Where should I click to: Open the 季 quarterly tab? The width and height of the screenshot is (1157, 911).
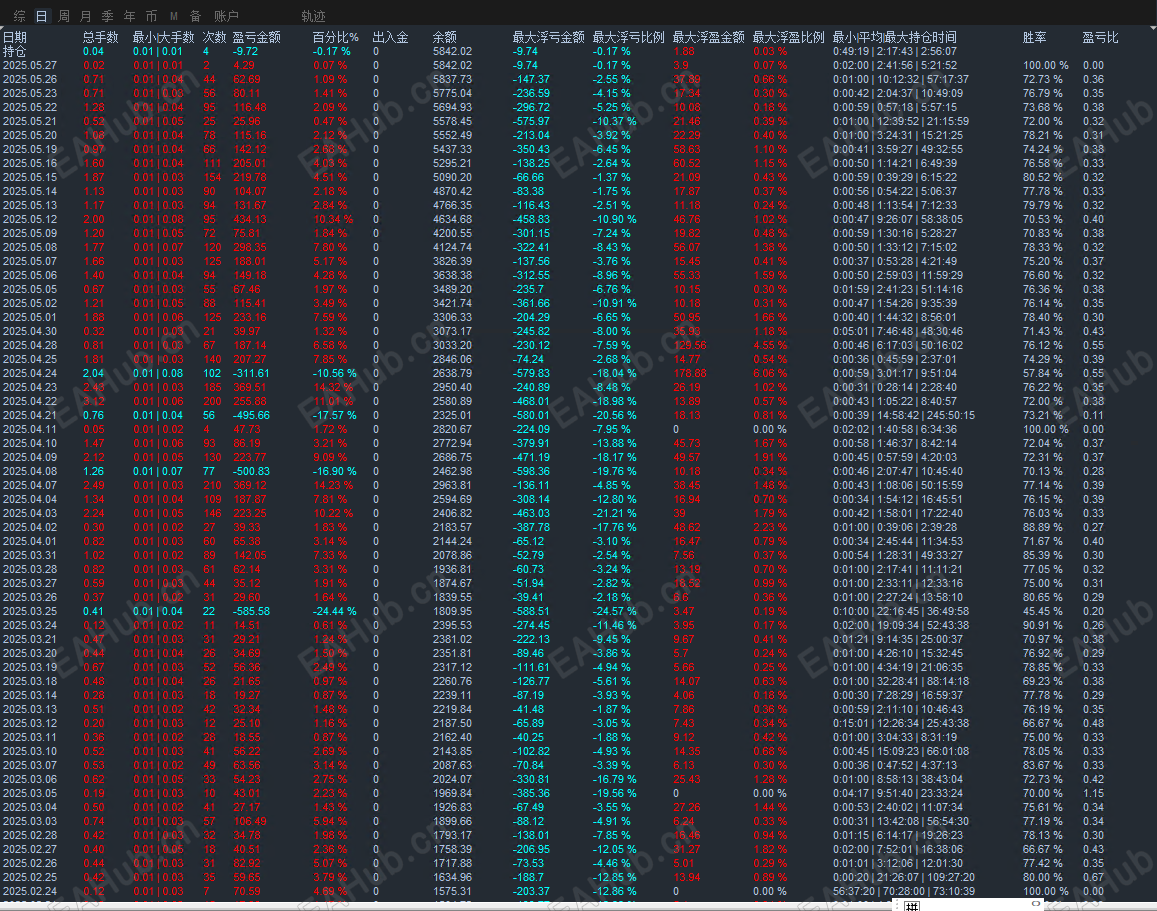tap(108, 15)
